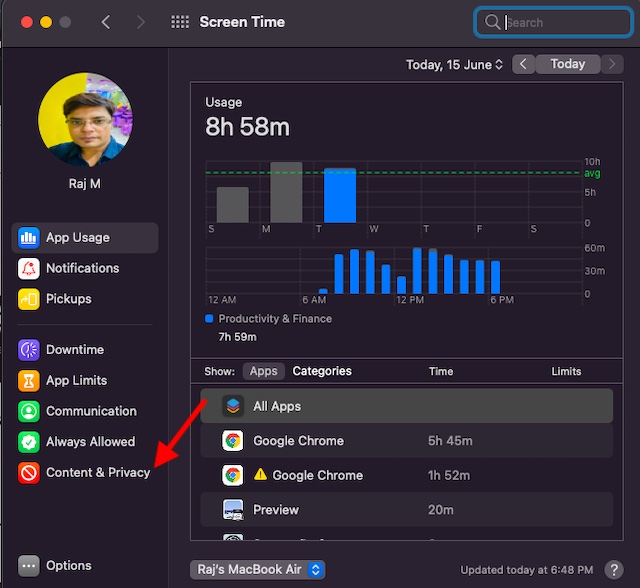Click the 7h 59m category time
The image size is (640, 588).
238,337
